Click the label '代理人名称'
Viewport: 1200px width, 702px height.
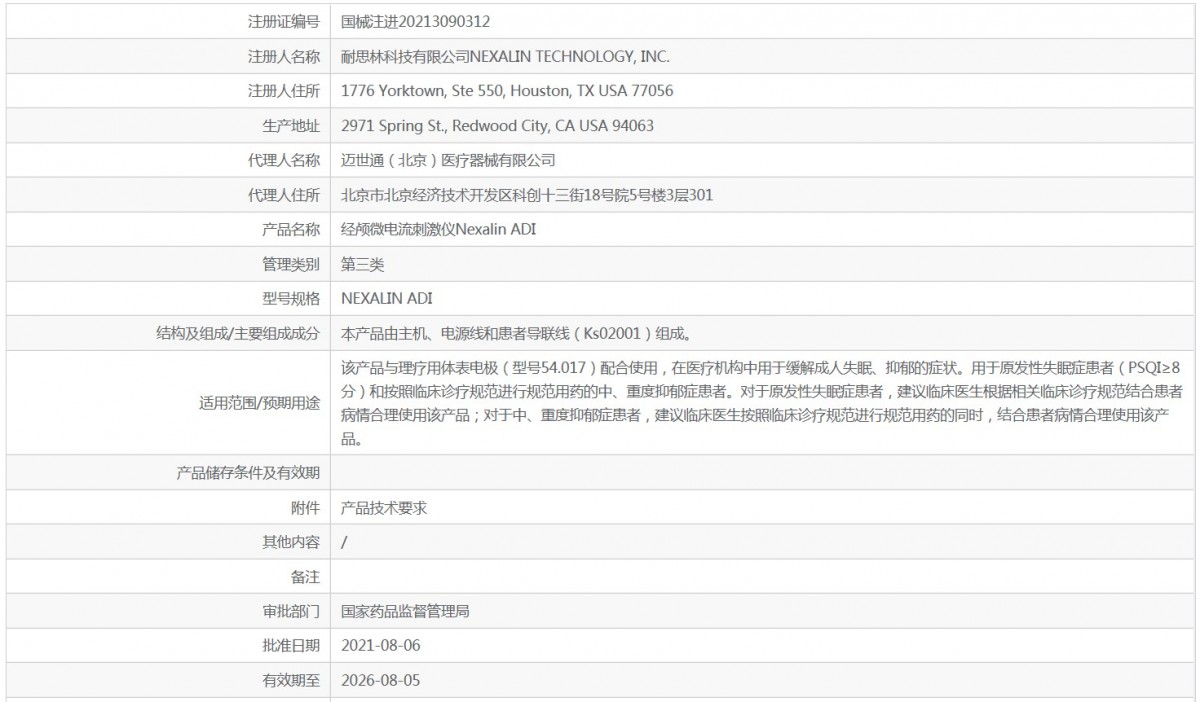coord(284,160)
